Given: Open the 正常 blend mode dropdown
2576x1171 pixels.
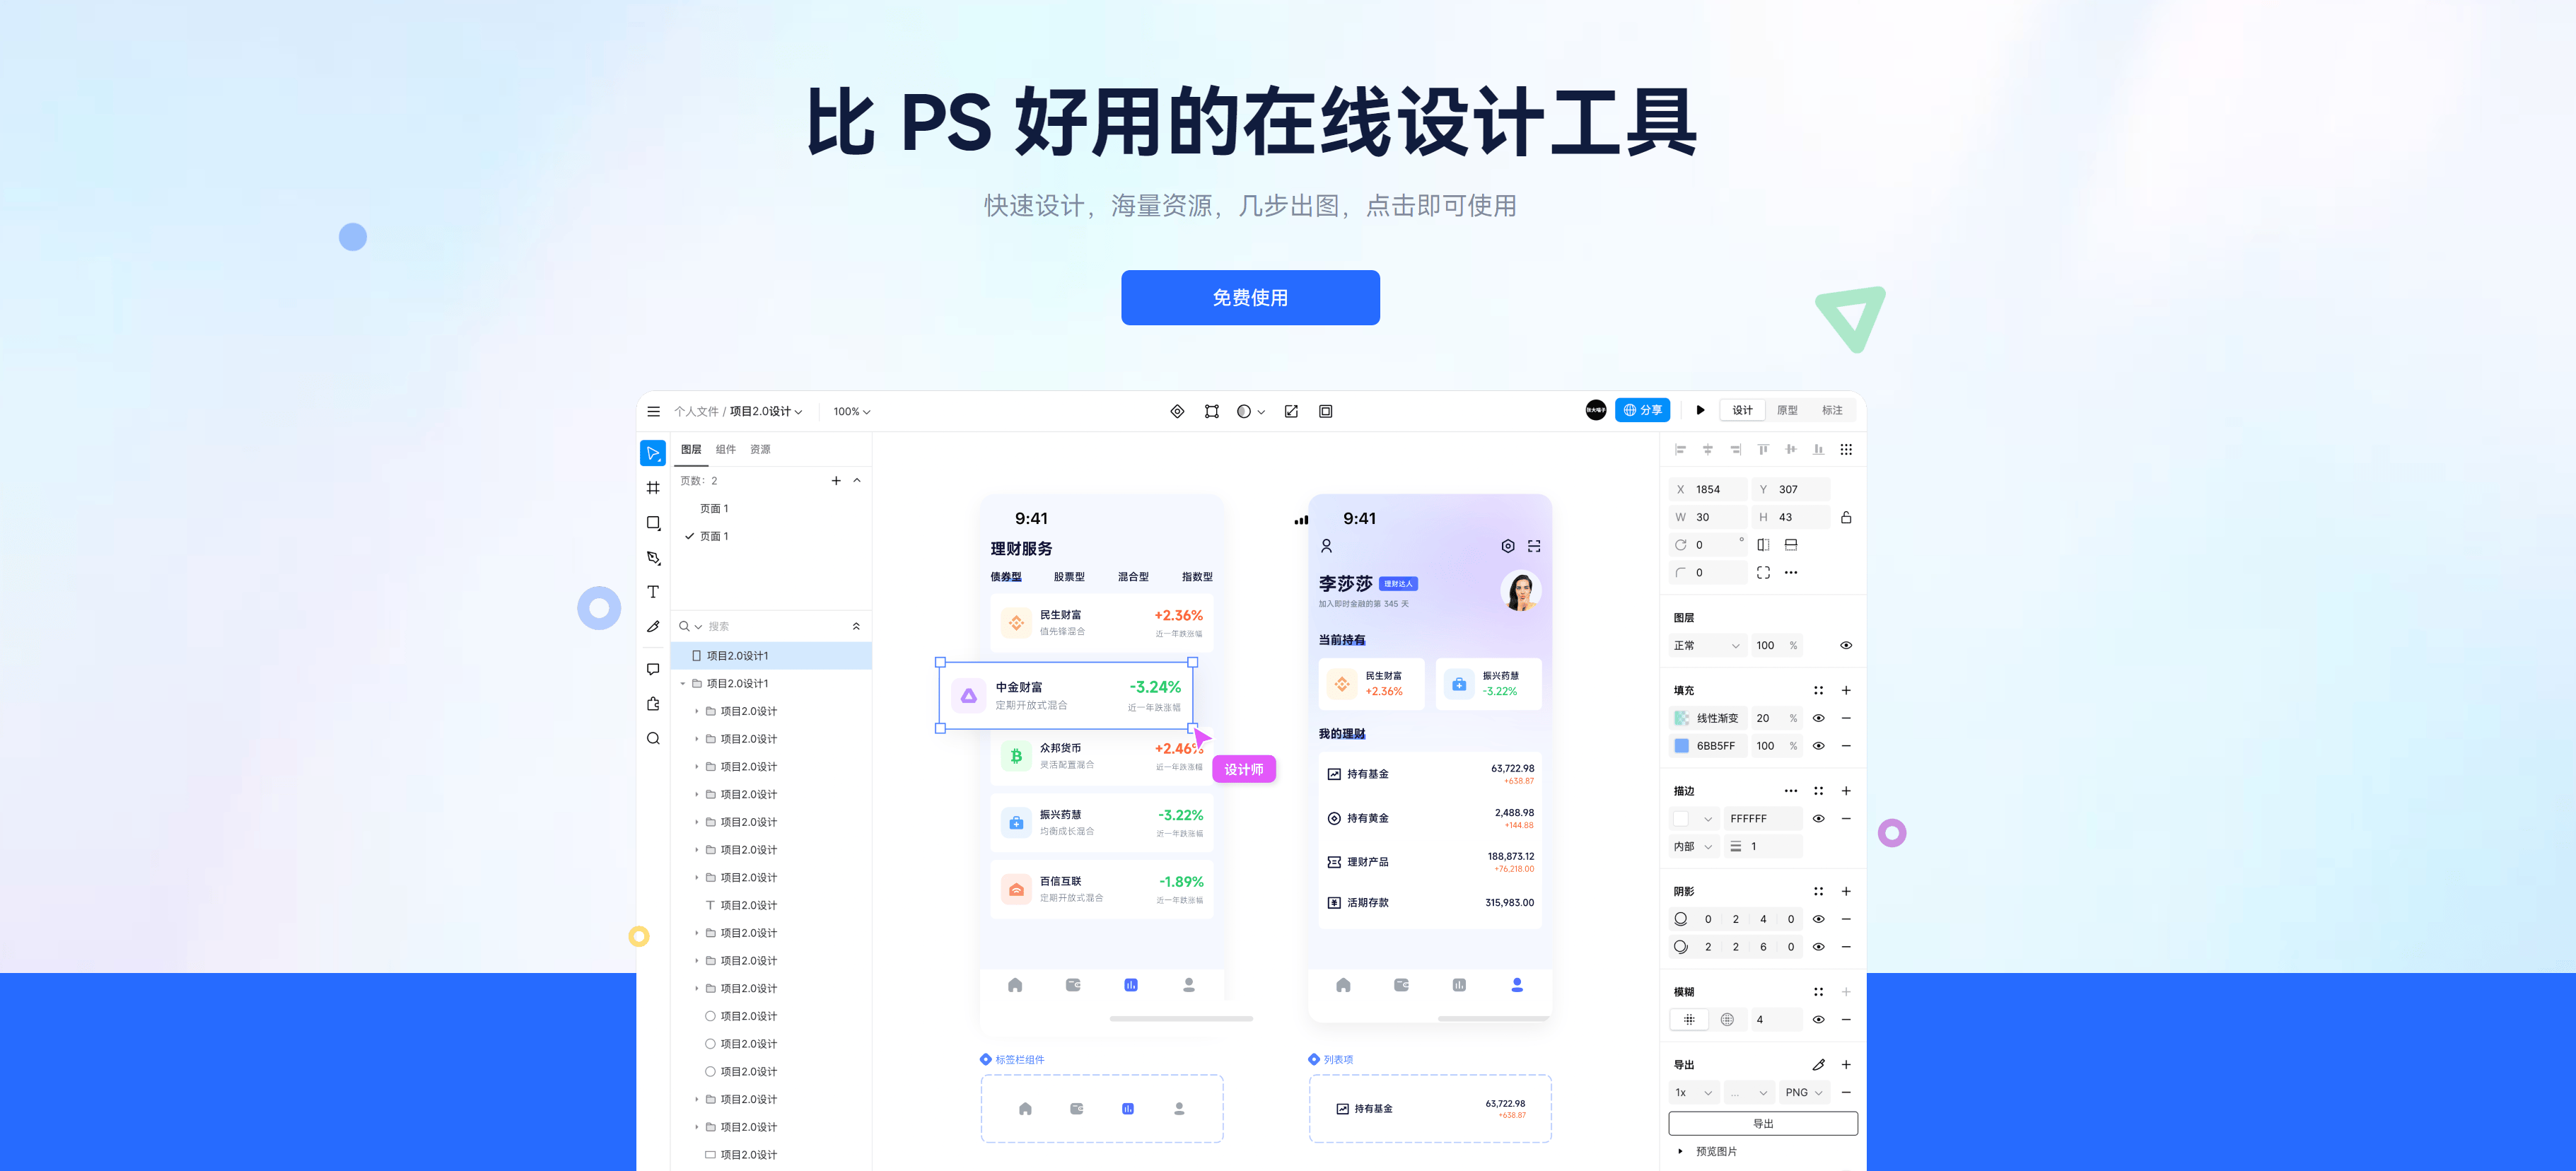Looking at the screenshot, I should [1707, 646].
